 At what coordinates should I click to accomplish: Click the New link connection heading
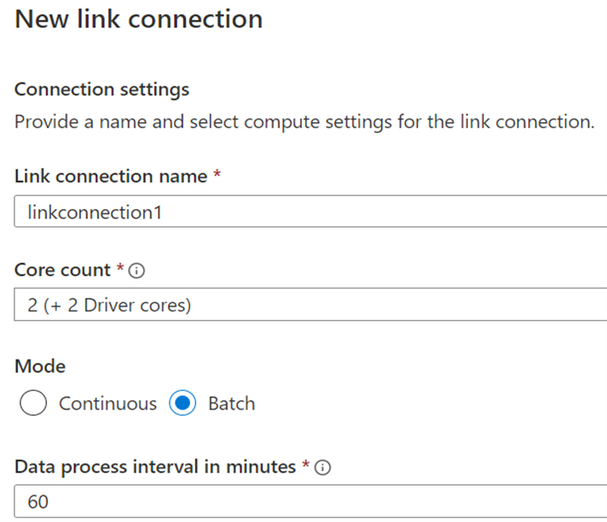[x=139, y=19]
